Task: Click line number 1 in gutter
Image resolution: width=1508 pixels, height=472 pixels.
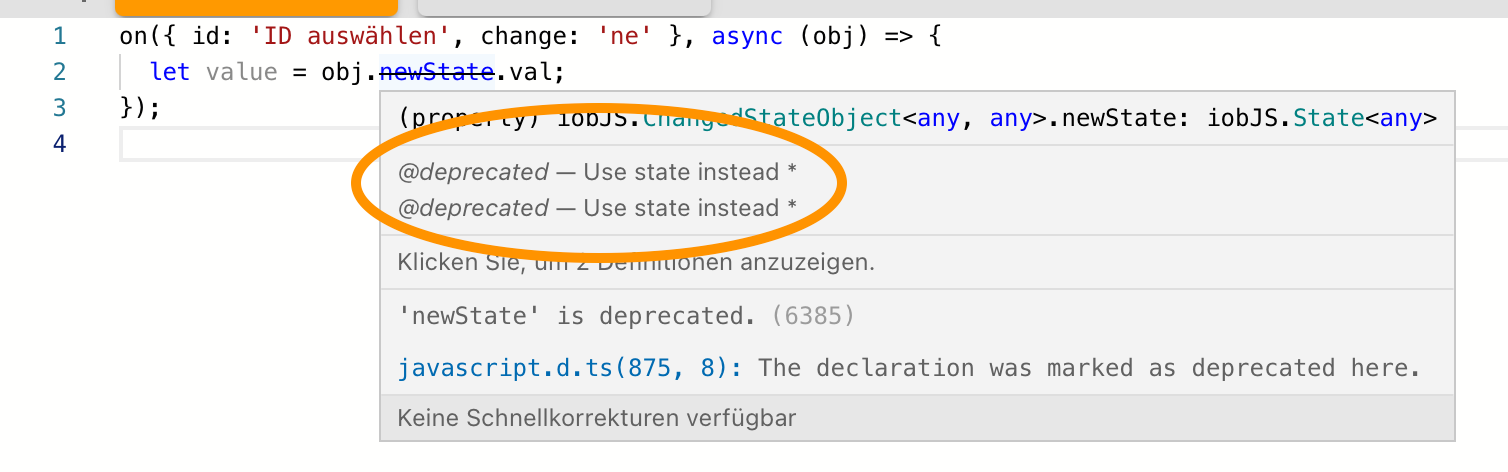Action: coord(59,37)
